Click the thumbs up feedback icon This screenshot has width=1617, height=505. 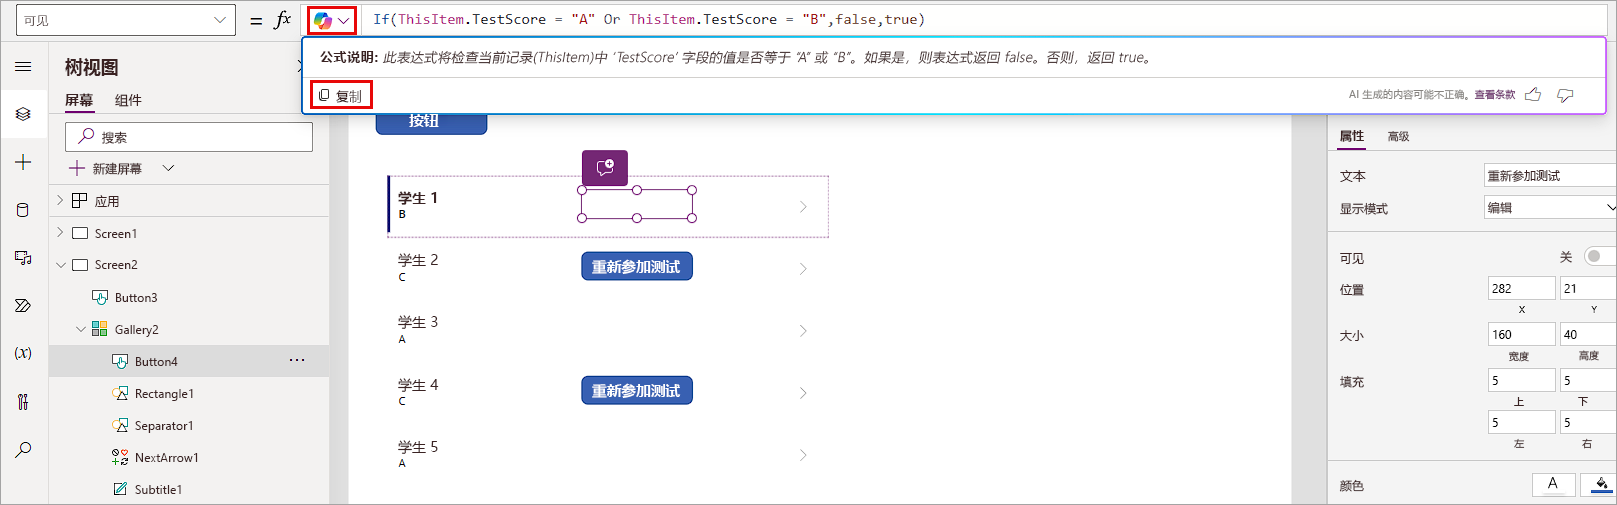coord(1533,95)
